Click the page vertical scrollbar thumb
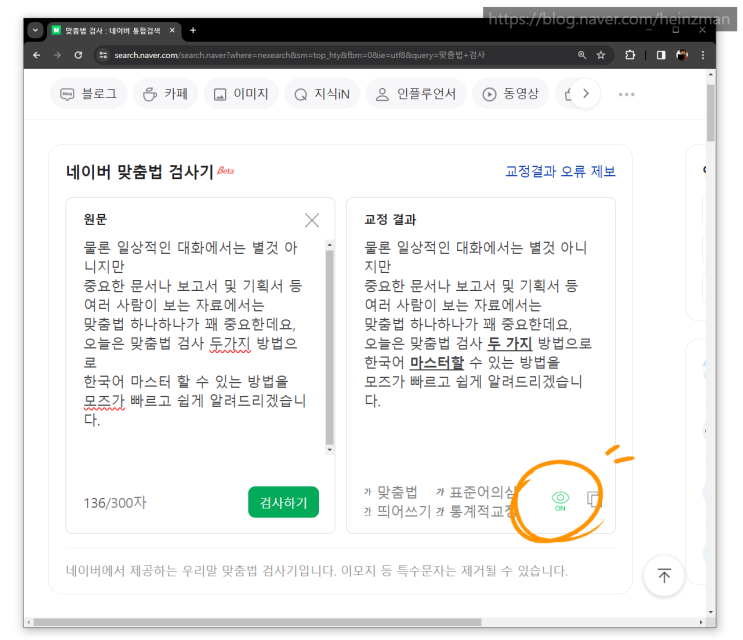This screenshot has width=743, height=640. [710, 113]
